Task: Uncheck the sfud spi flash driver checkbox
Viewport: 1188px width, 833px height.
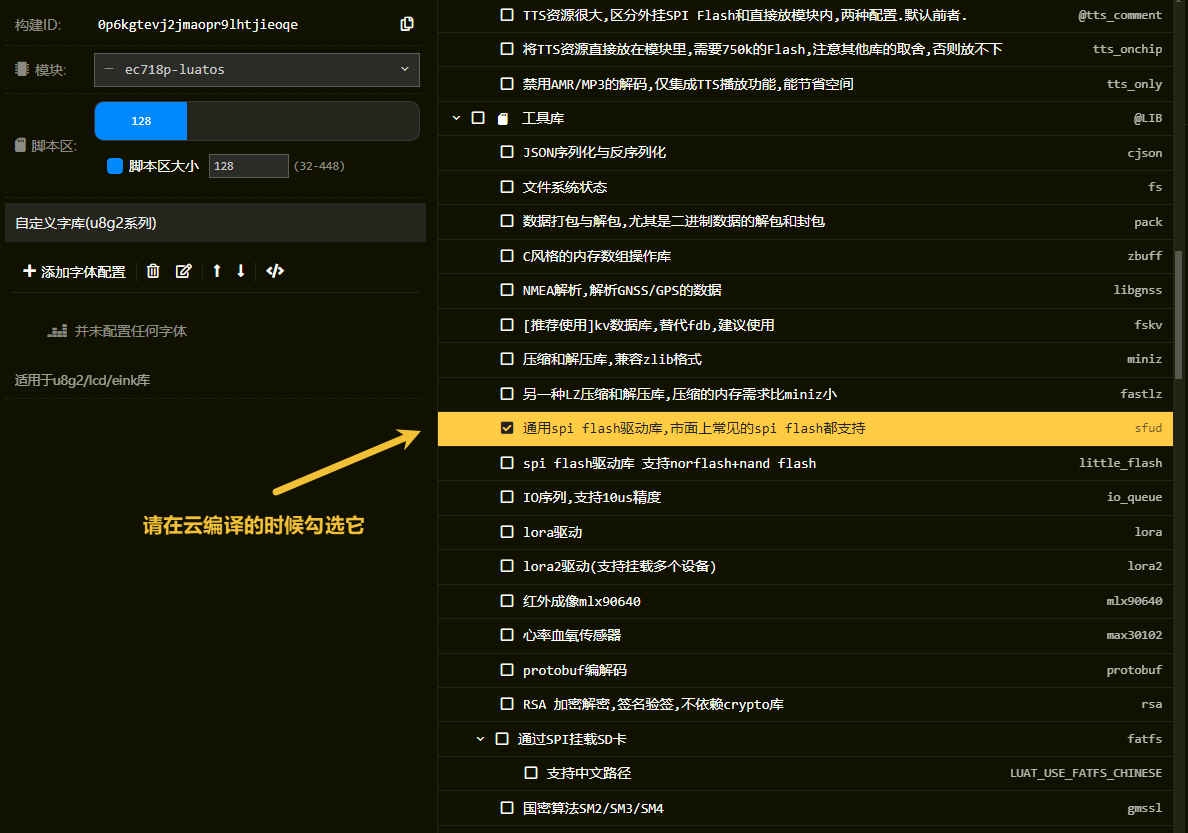Action: pos(507,428)
